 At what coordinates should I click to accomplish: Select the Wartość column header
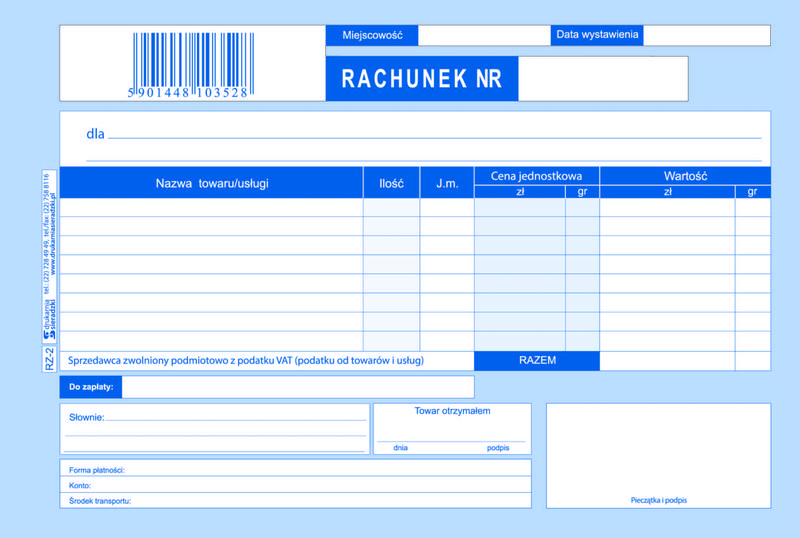(685, 176)
